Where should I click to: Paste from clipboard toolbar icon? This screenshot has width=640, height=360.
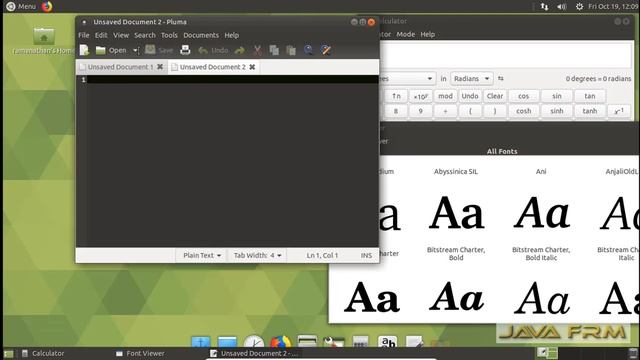[291, 50]
